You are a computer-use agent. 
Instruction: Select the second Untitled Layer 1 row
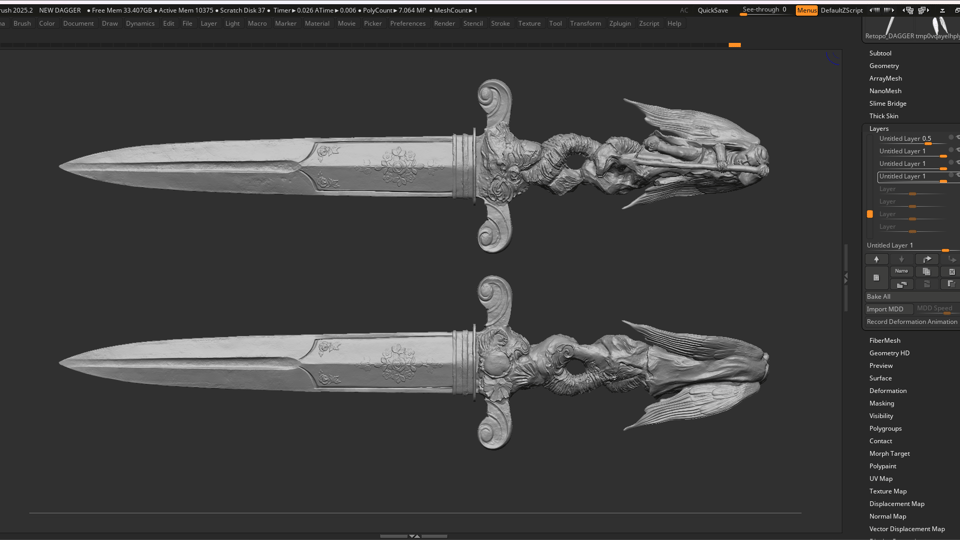912,151
